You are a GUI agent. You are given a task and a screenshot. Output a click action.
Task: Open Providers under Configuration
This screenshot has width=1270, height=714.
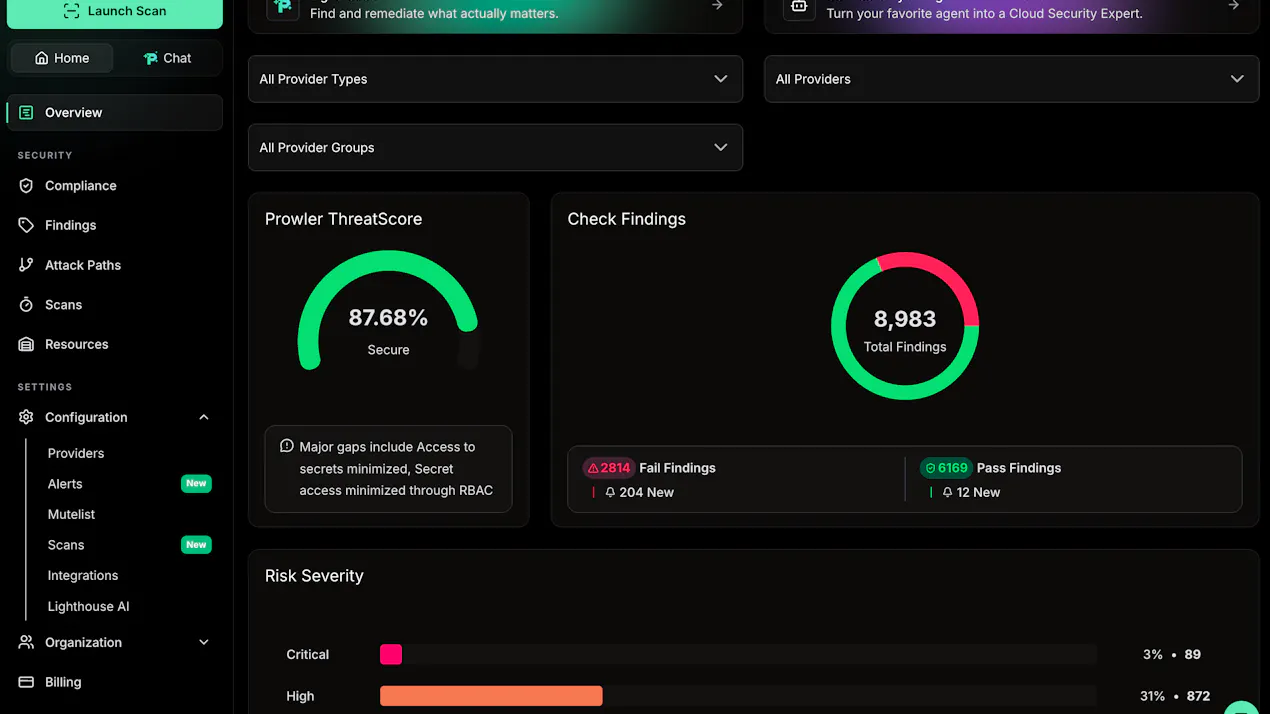[x=76, y=453]
